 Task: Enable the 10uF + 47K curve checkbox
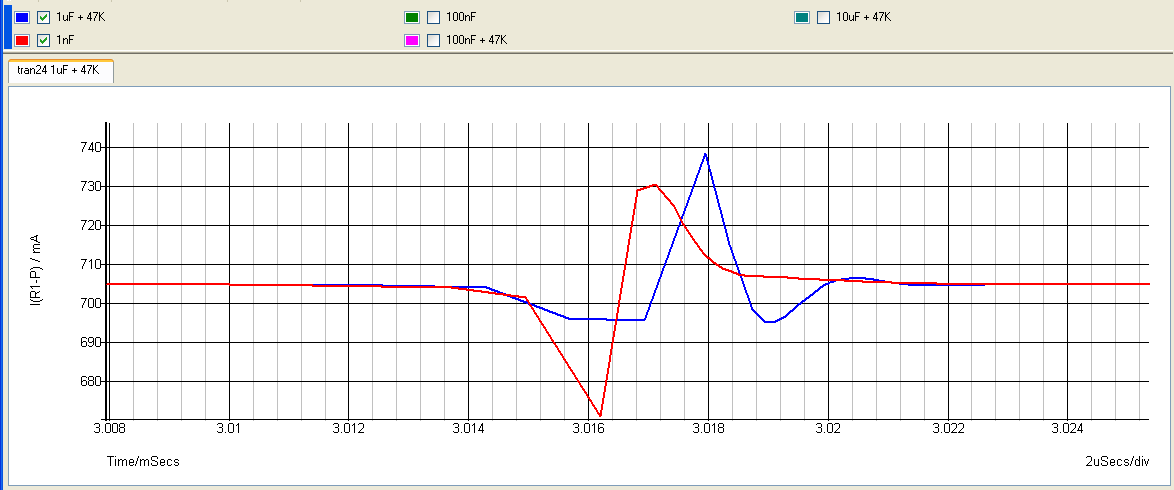823,18
